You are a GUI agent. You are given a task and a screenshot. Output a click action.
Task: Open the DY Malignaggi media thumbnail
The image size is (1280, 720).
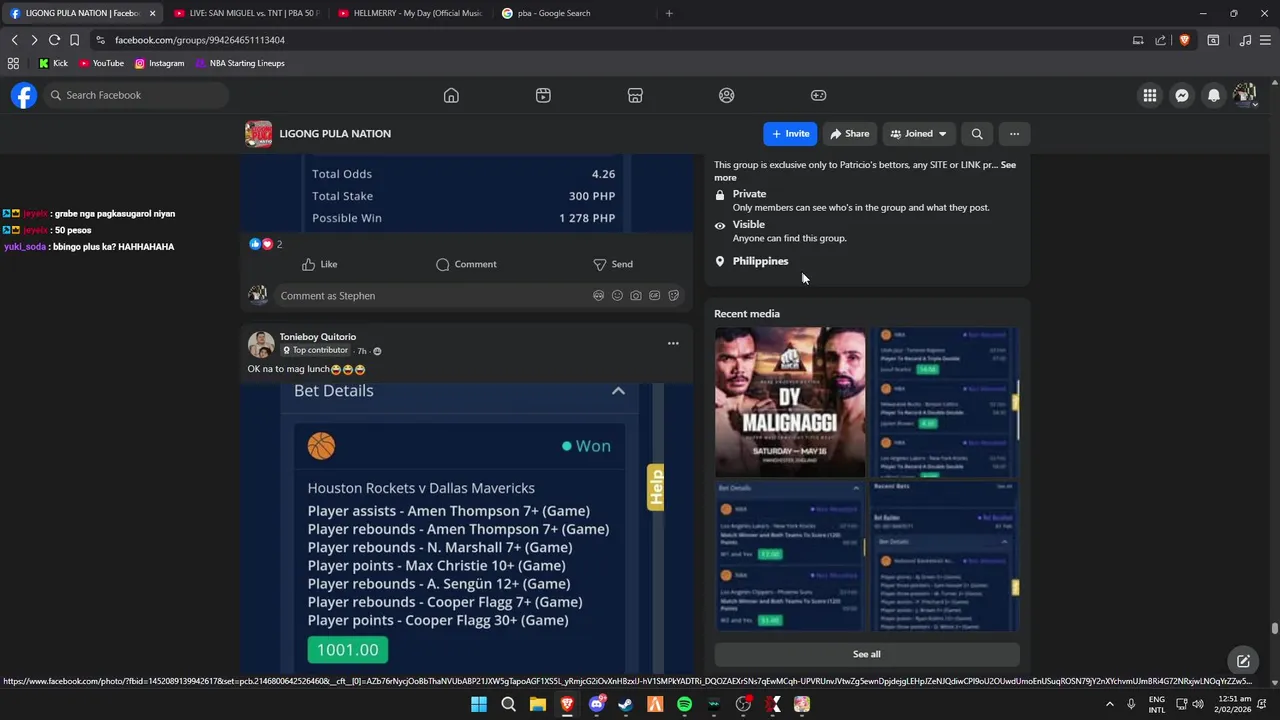click(790, 402)
